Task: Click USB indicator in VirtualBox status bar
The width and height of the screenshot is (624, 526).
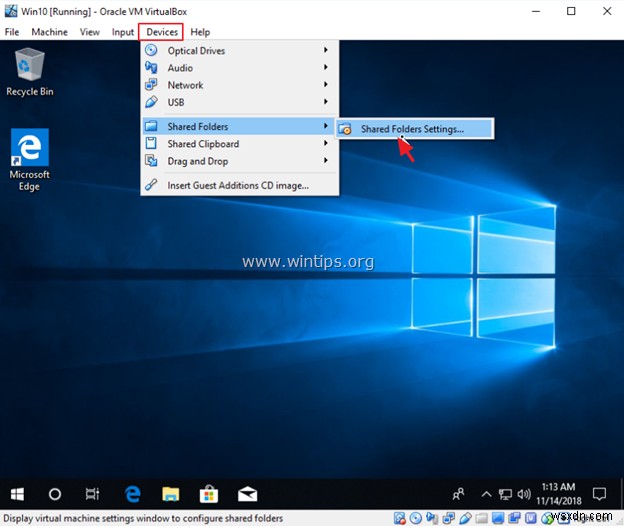Action: [x=465, y=518]
